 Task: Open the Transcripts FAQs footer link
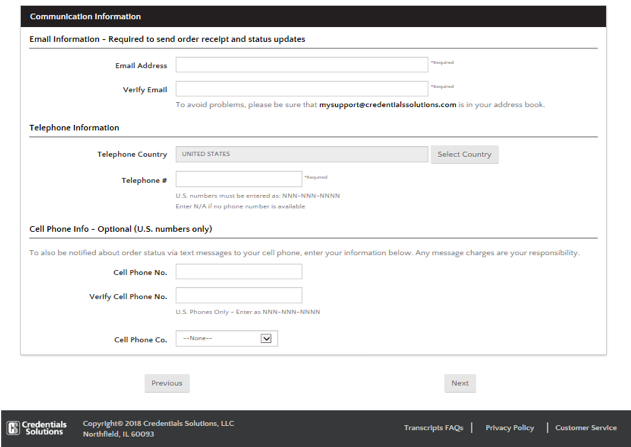click(433, 428)
